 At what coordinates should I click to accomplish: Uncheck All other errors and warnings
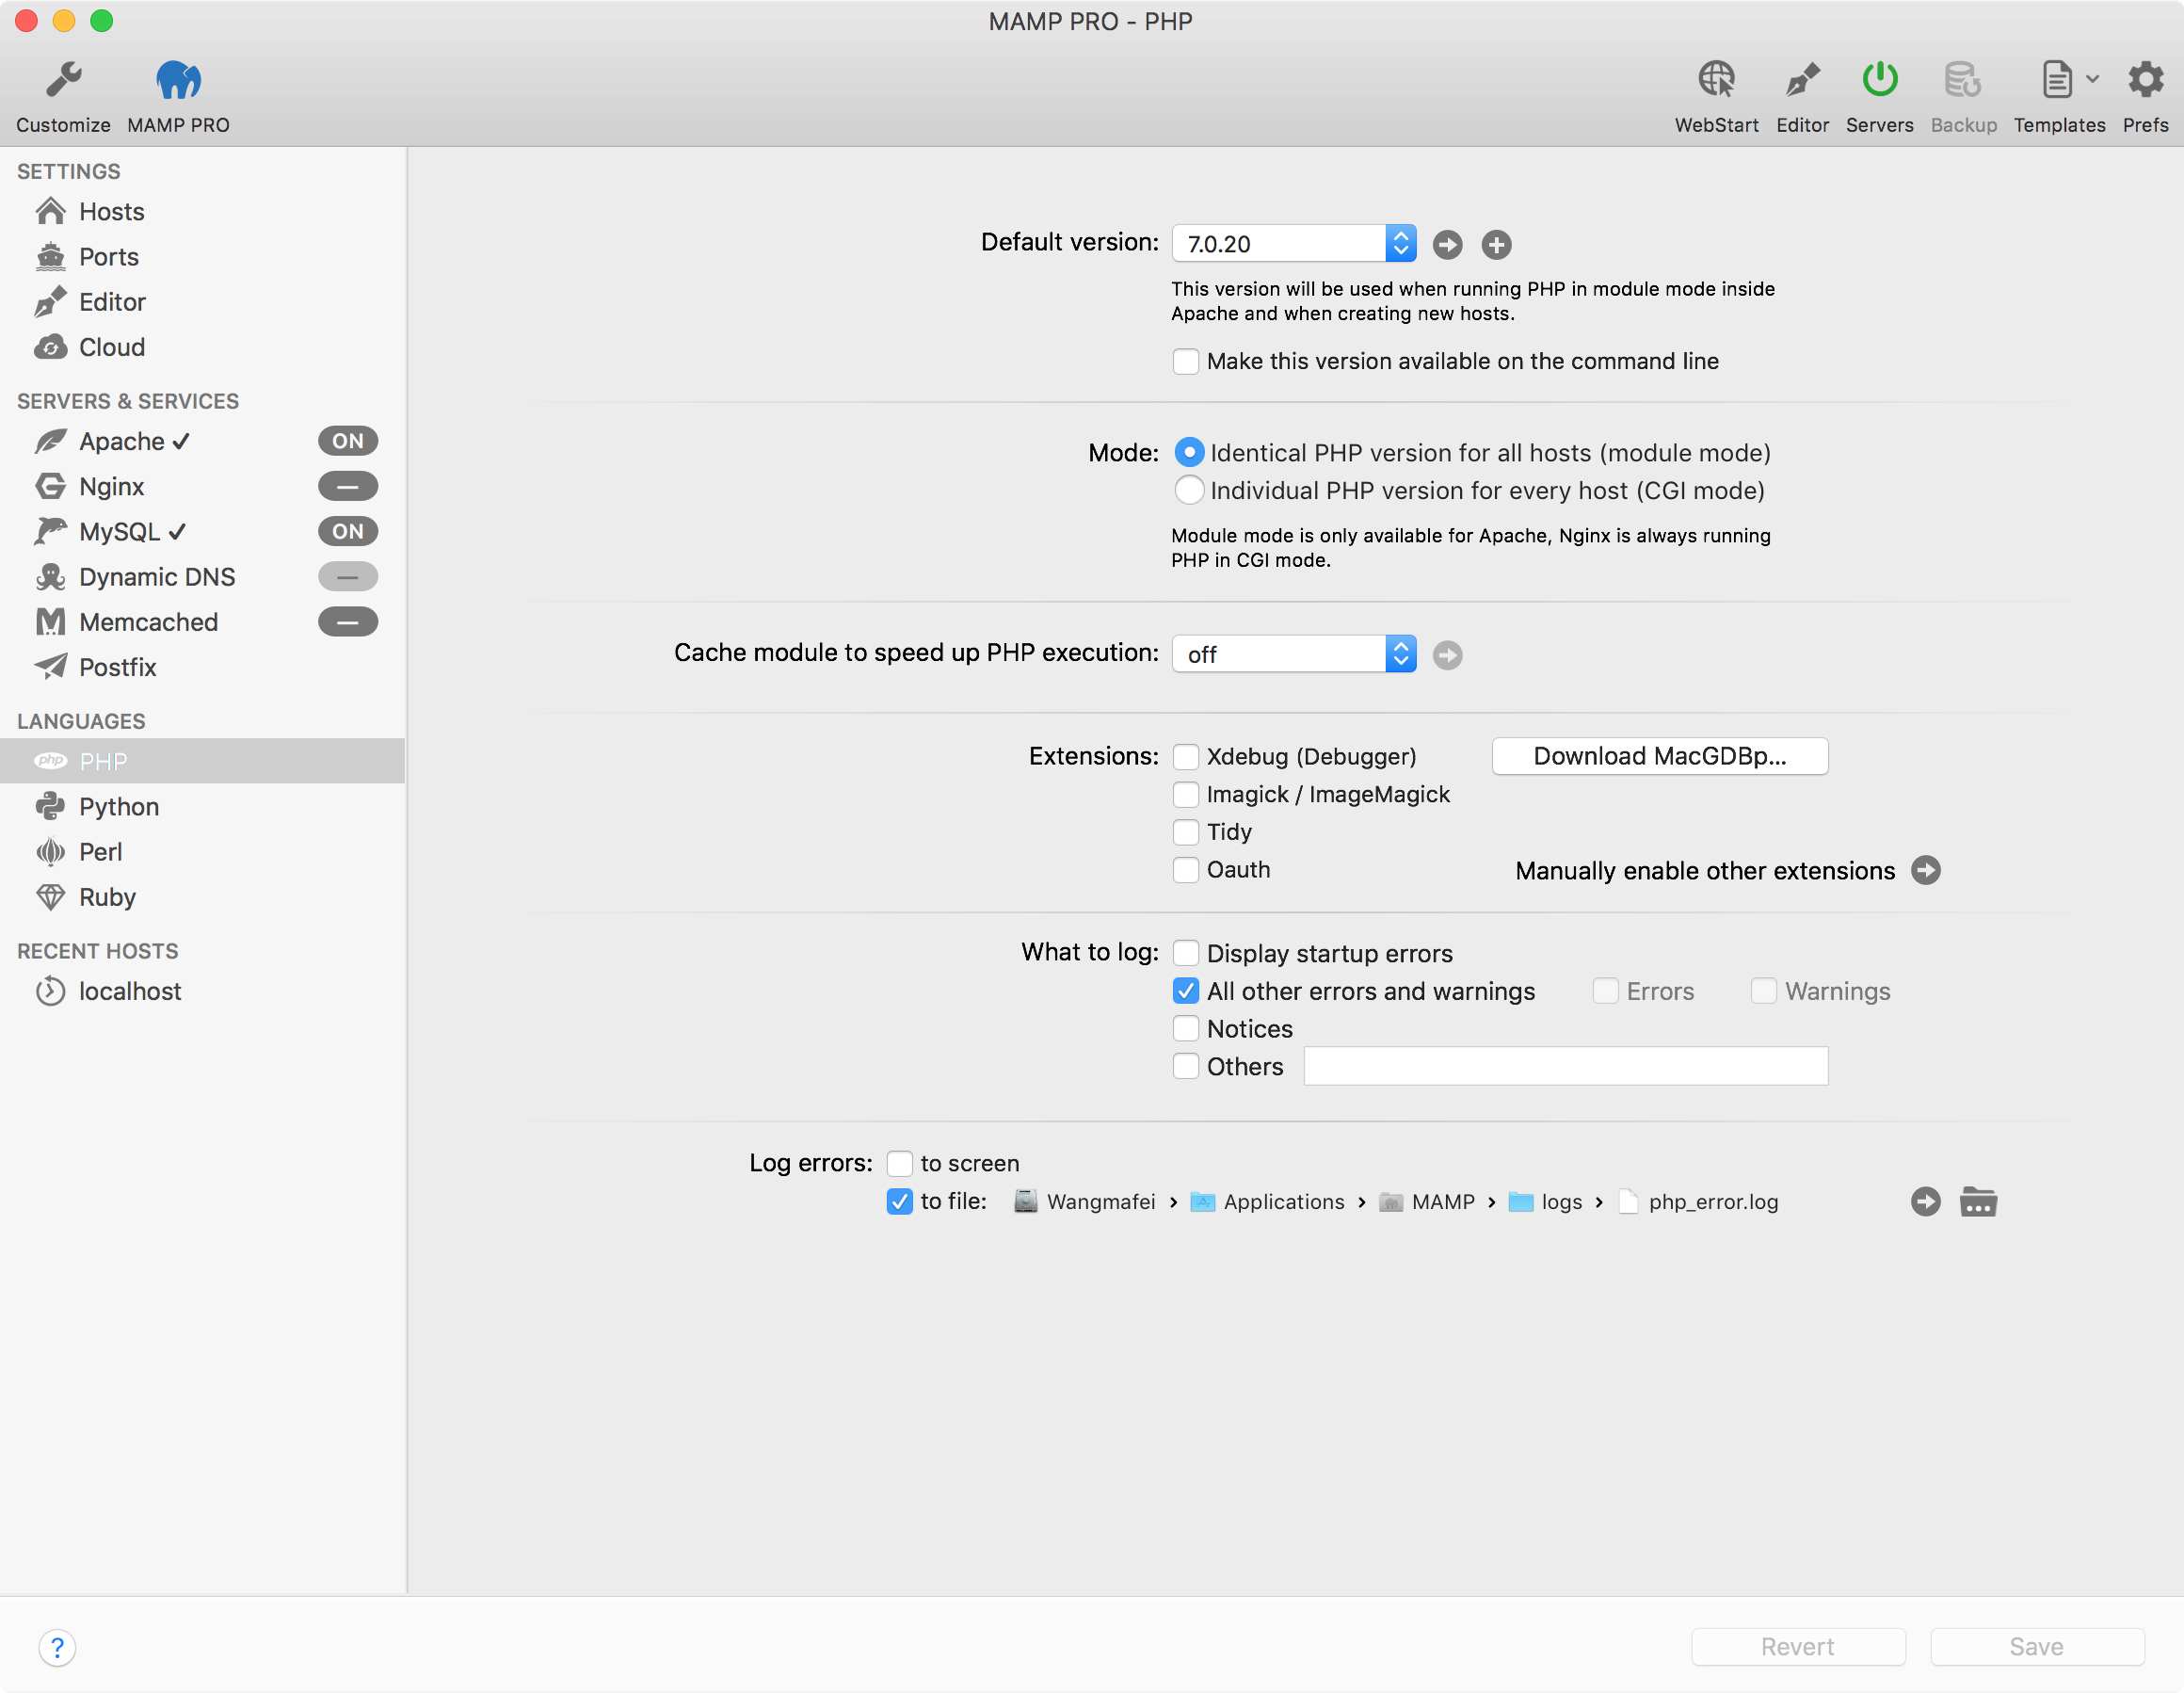(x=1185, y=991)
